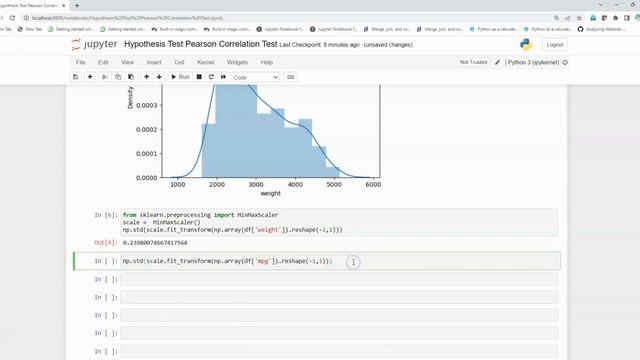Click the Logout button
The height and width of the screenshot is (360, 640).
click(x=555, y=44)
